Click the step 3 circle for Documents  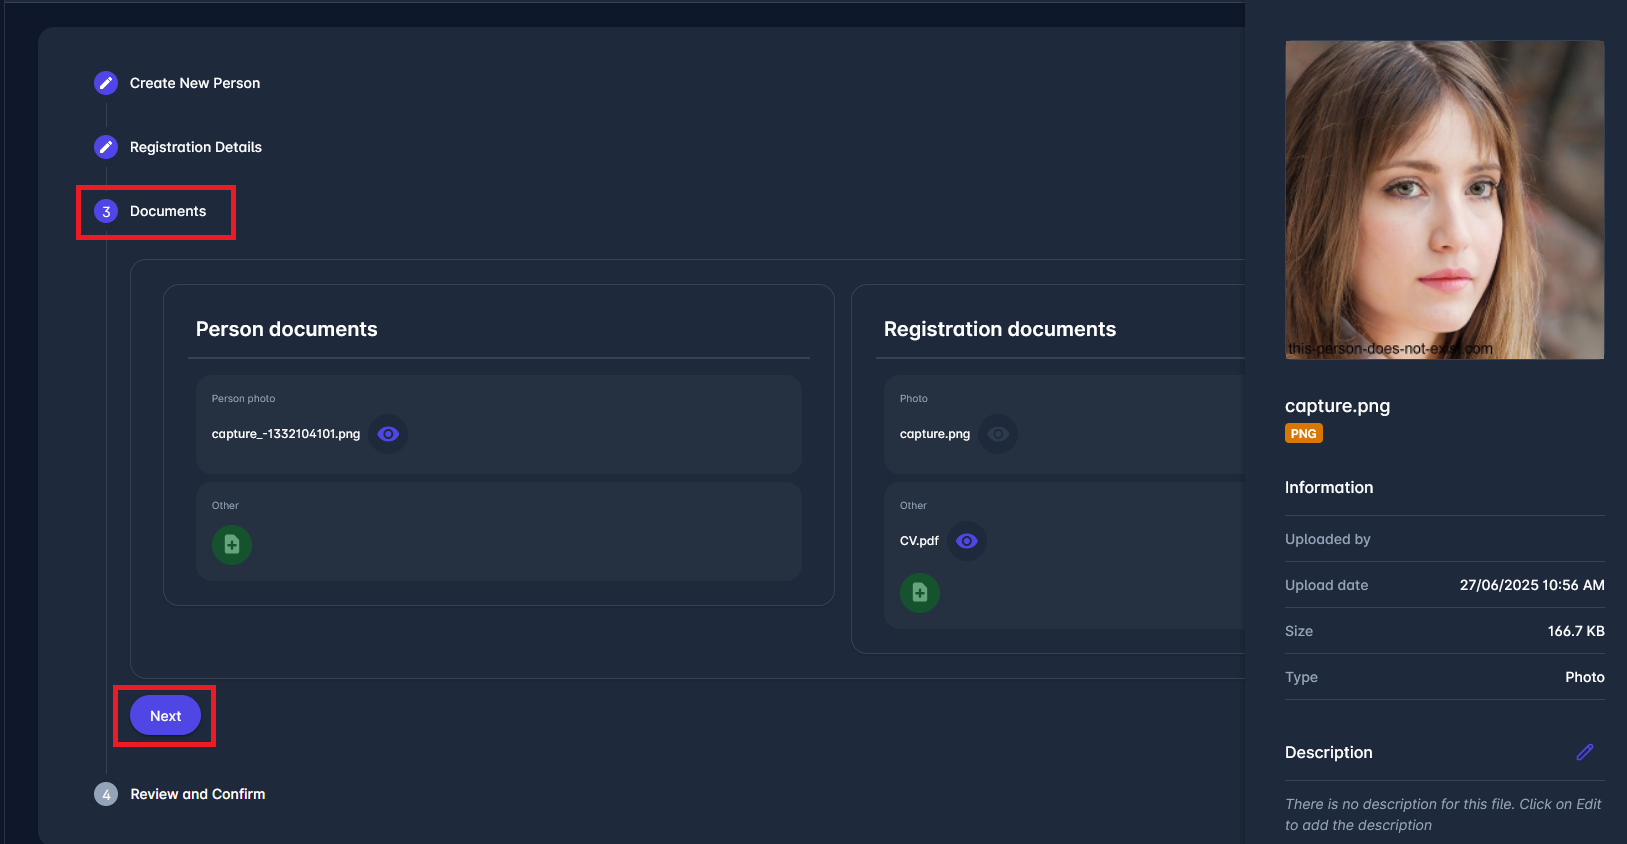[x=106, y=211]
